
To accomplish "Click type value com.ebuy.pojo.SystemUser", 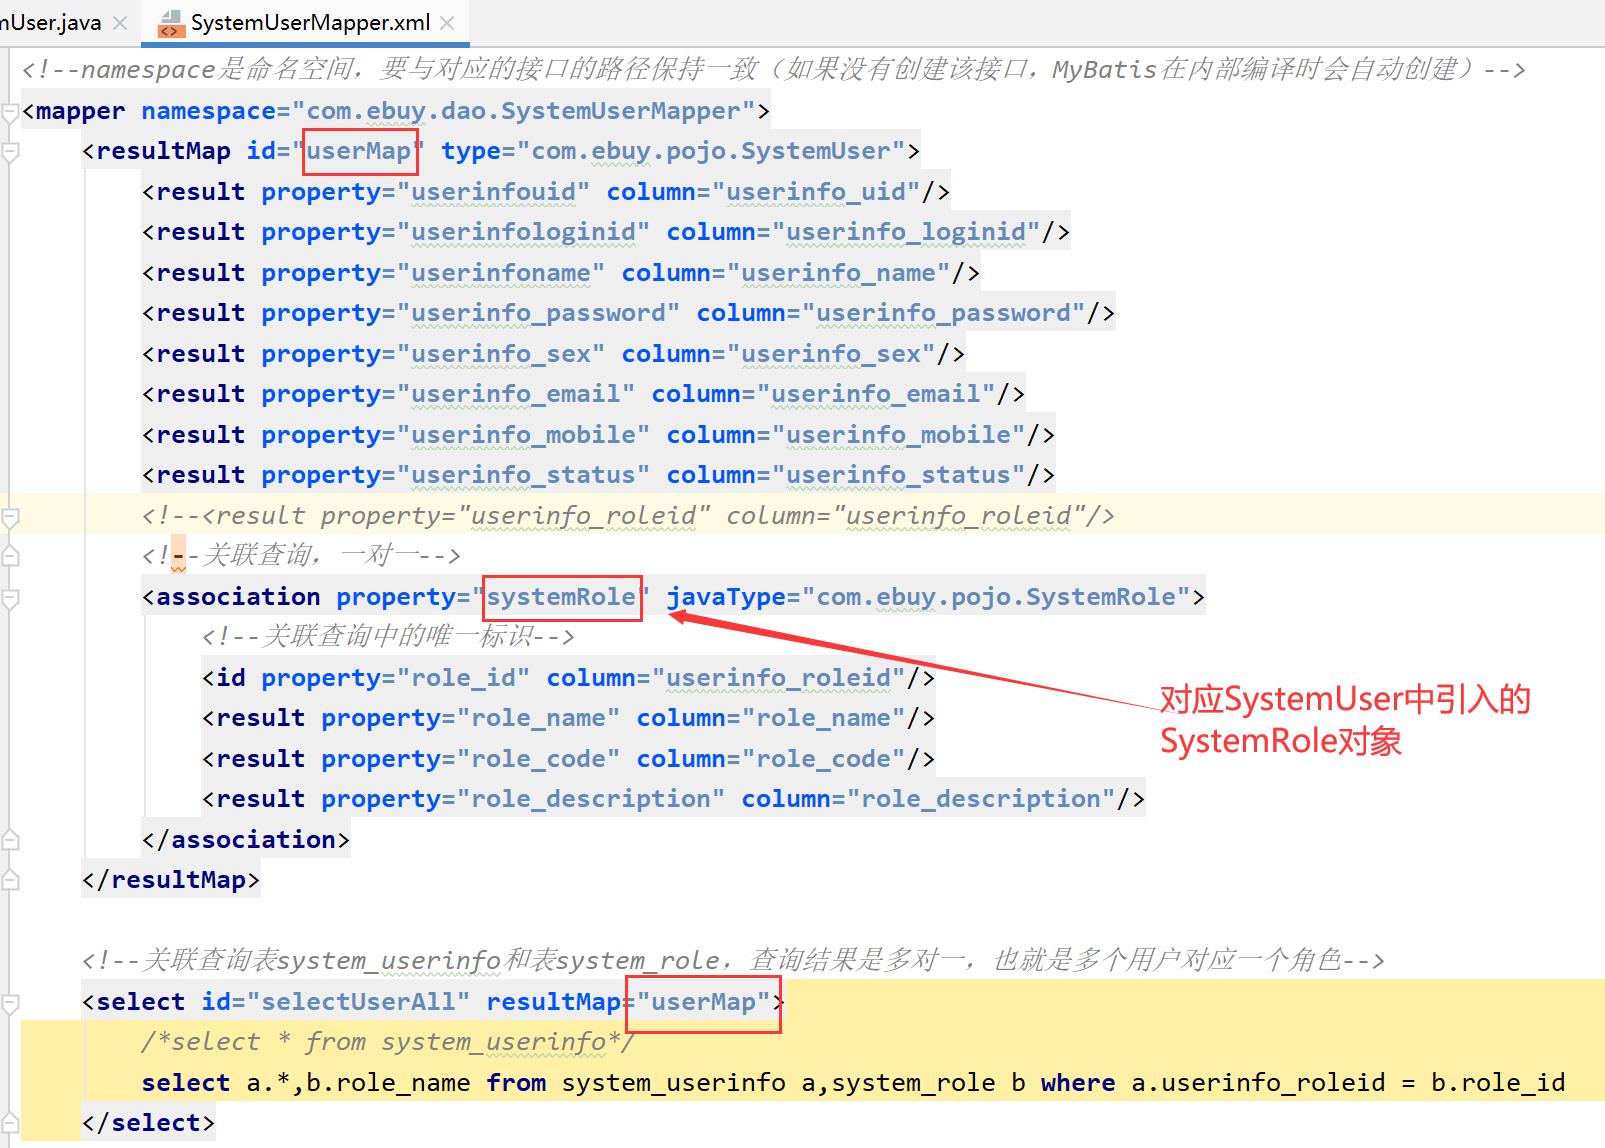I will click(x=710, y=151).
